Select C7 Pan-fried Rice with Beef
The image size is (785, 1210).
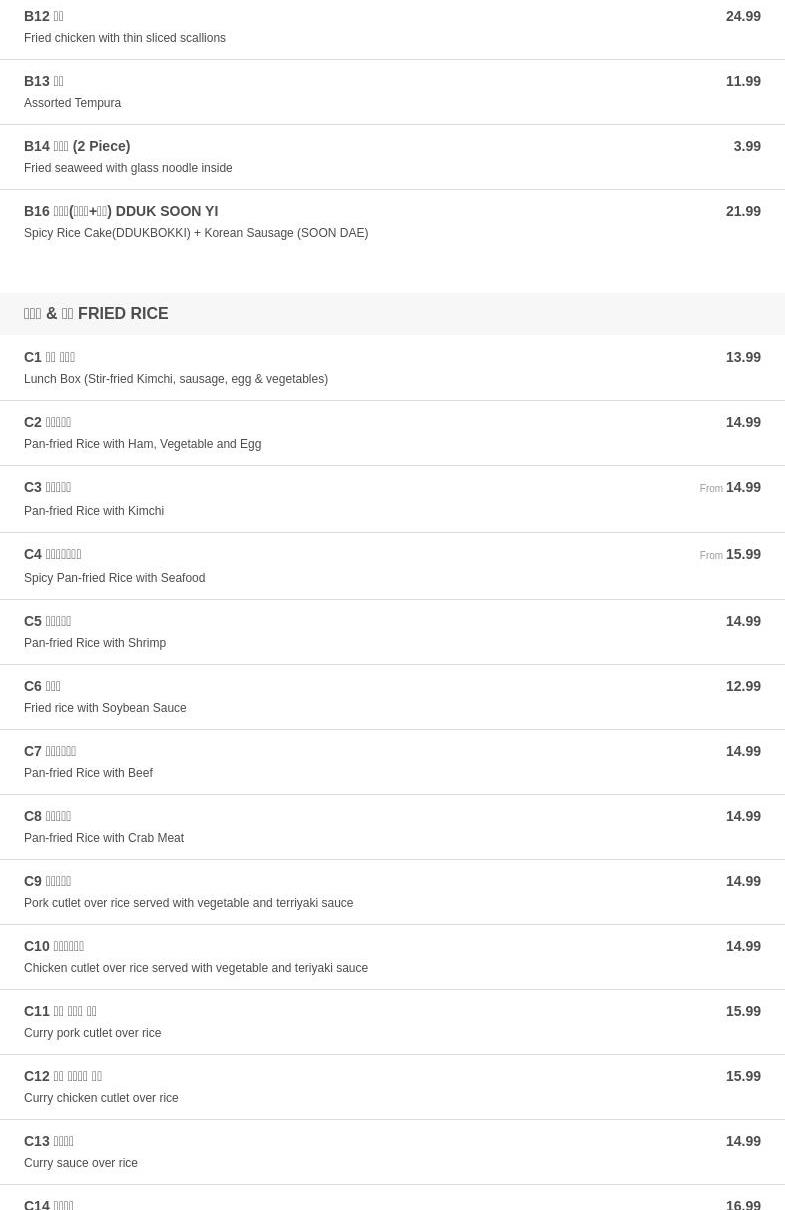click(x=392, y=762)
